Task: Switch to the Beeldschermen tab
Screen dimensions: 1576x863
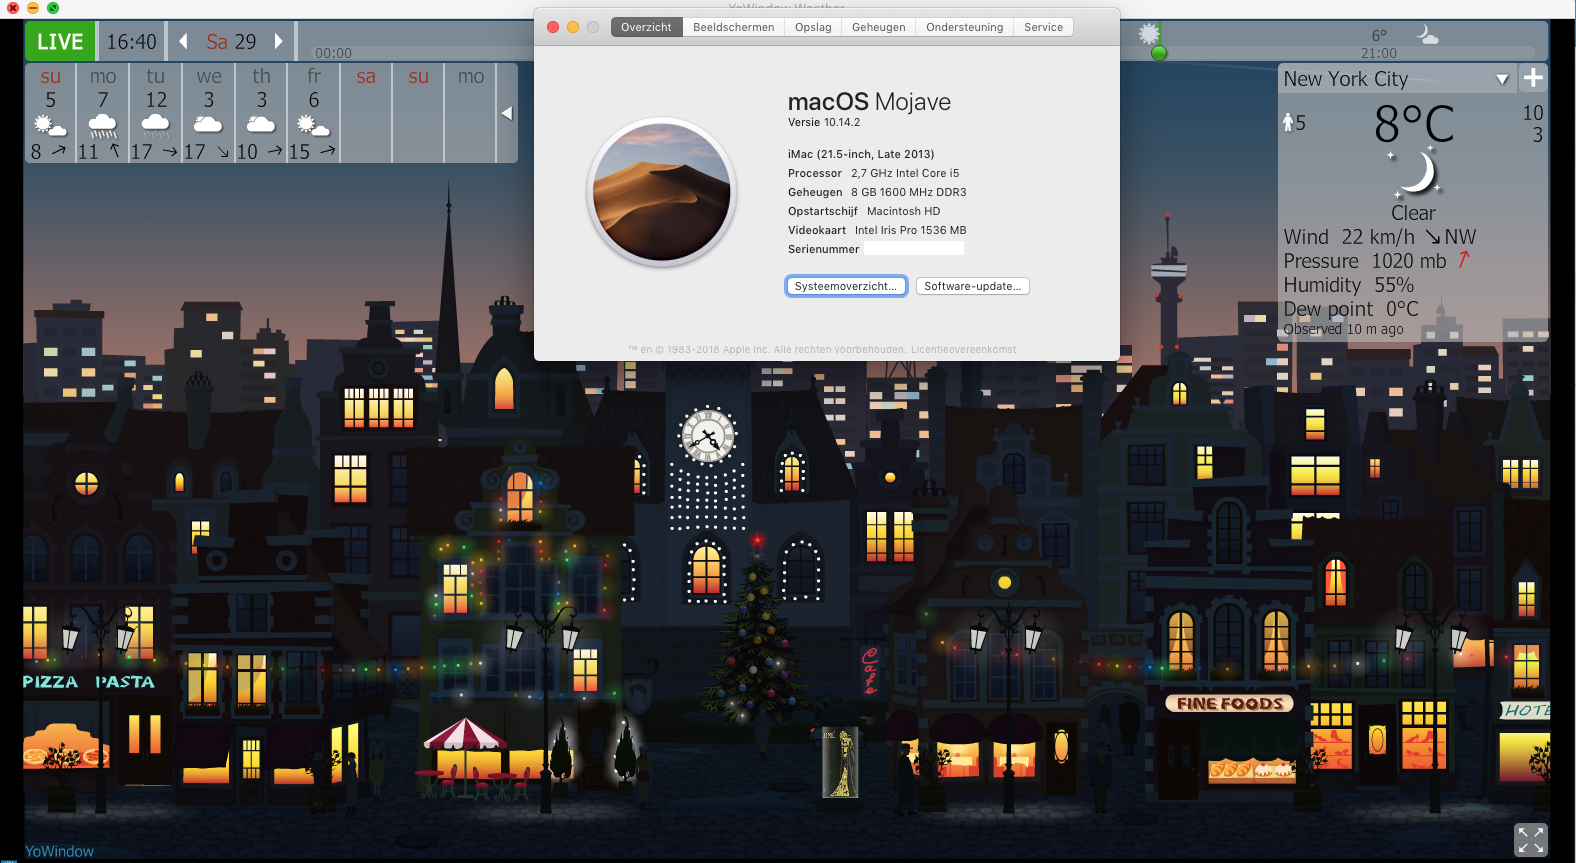Action: pos(733,27)
